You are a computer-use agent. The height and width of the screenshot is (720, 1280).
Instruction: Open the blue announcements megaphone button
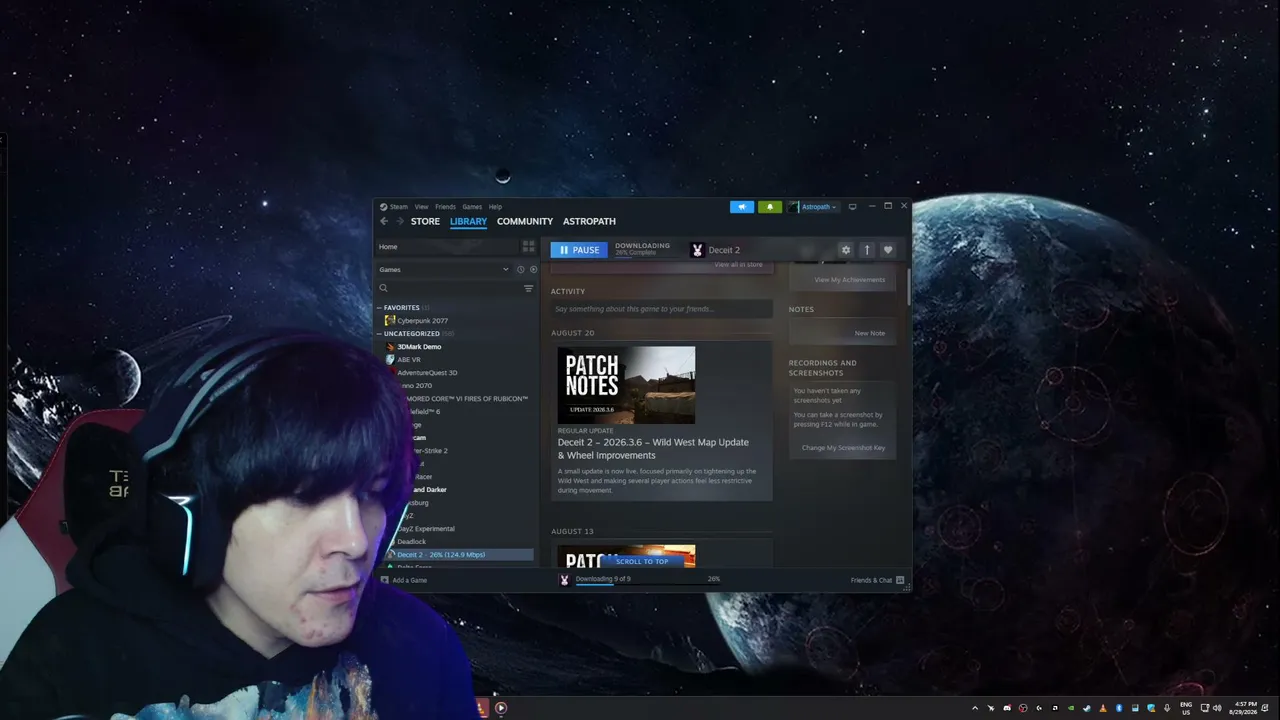click(x=742, y=207)
